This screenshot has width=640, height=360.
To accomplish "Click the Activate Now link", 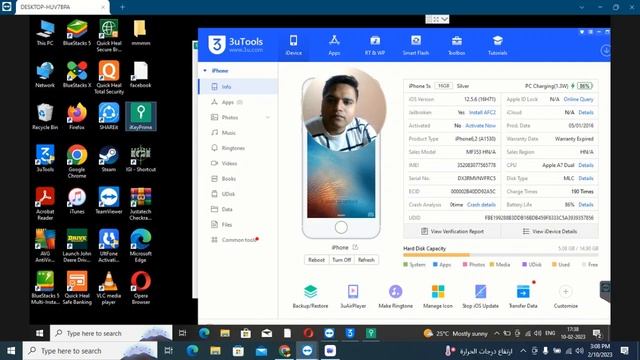I will pos(480,126).
